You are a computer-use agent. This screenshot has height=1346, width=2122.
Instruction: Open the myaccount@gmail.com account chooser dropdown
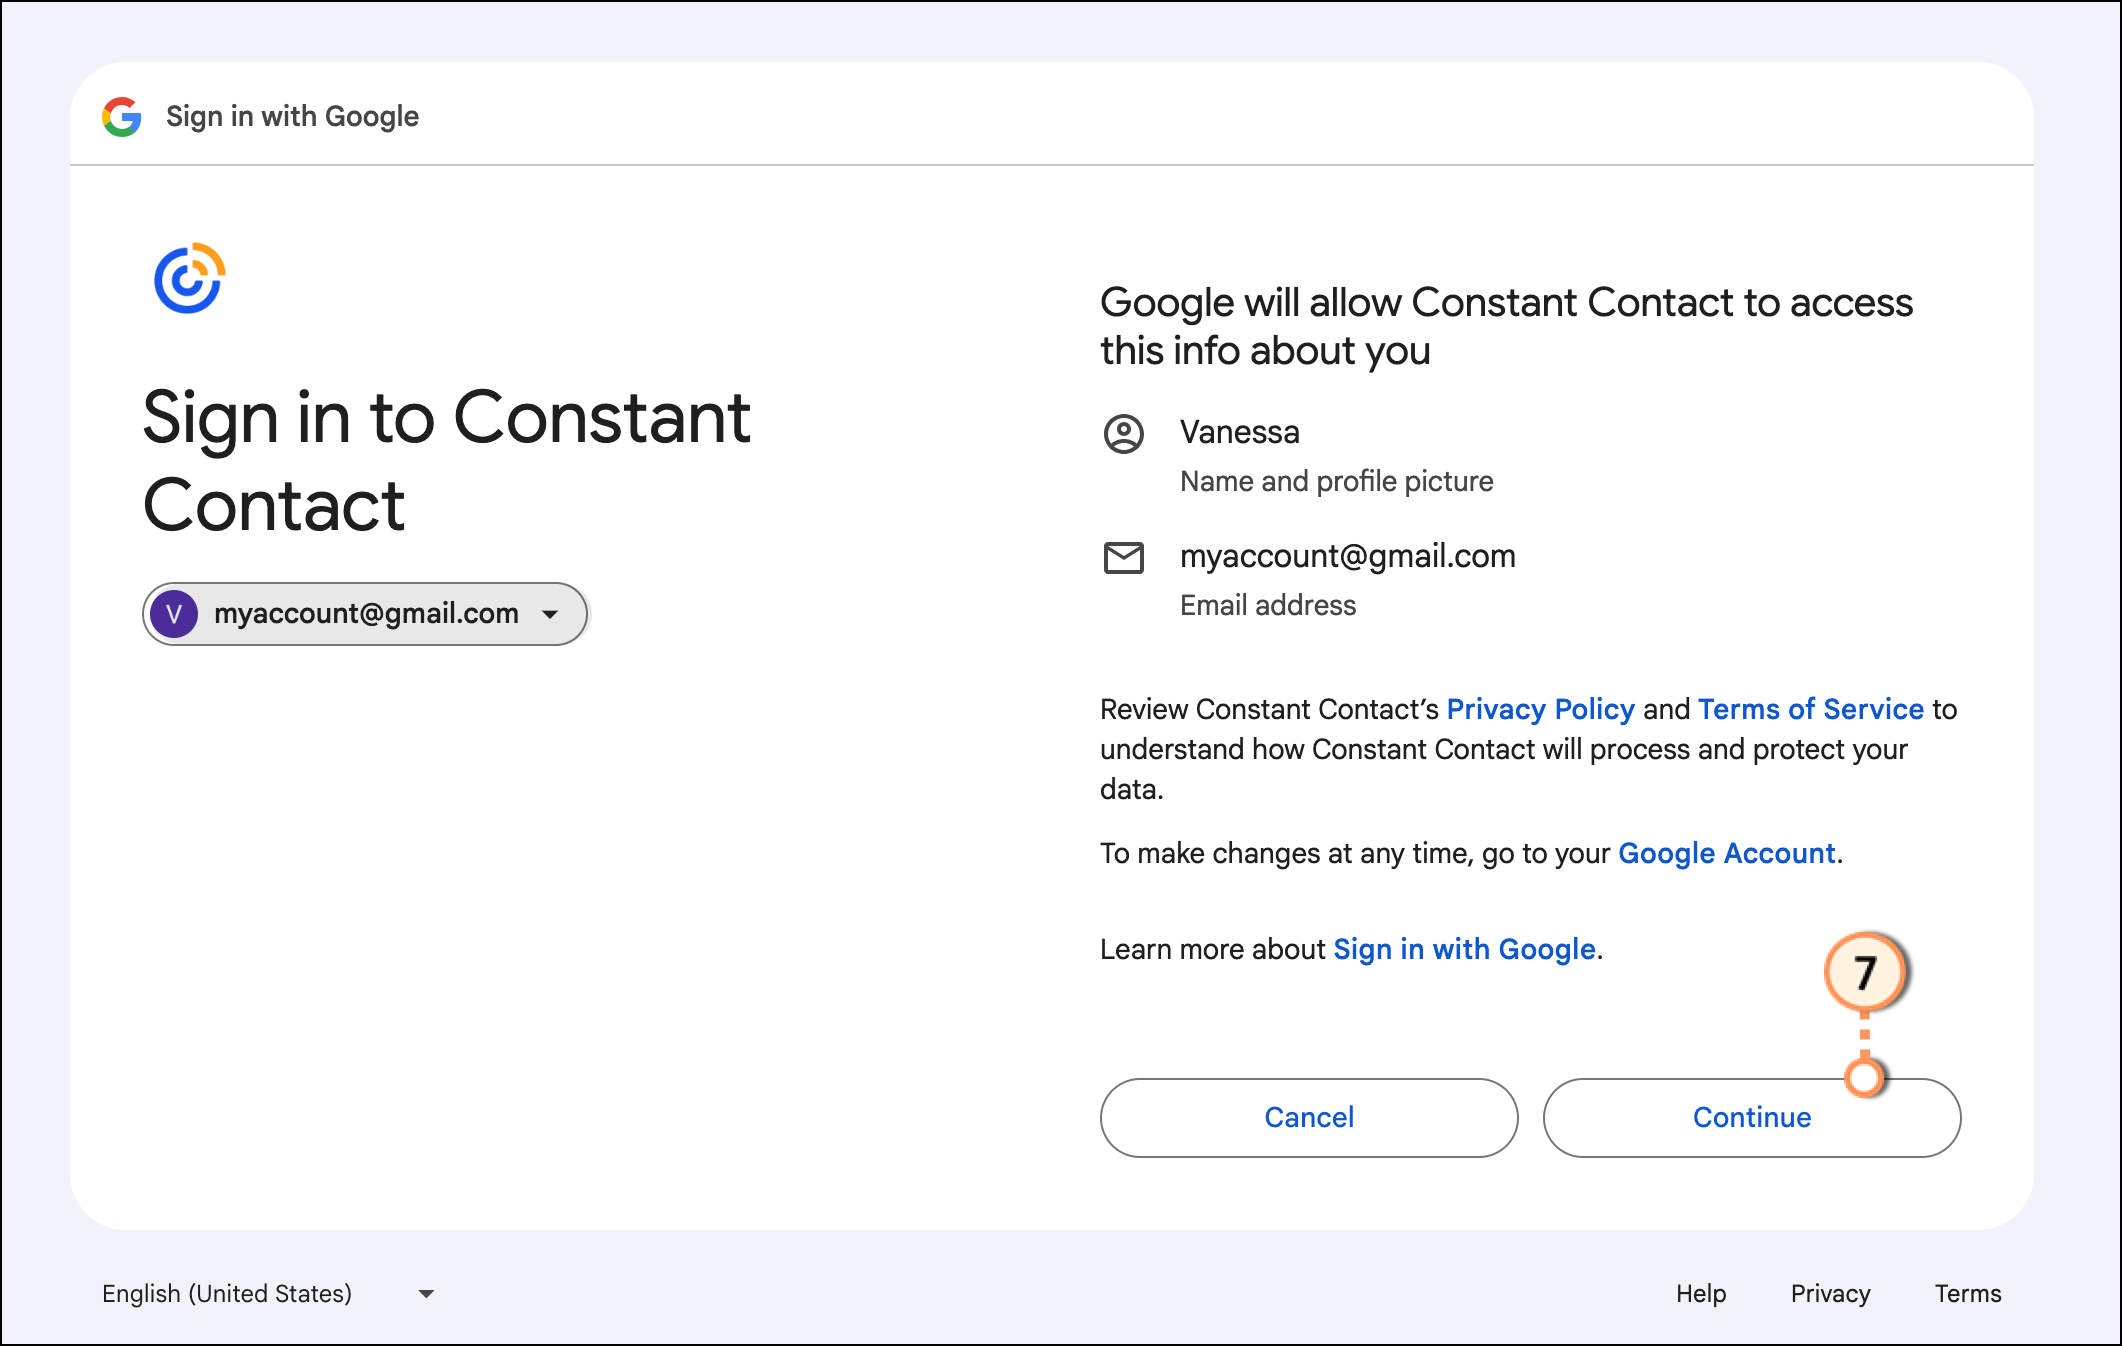(x=365, y=614)
